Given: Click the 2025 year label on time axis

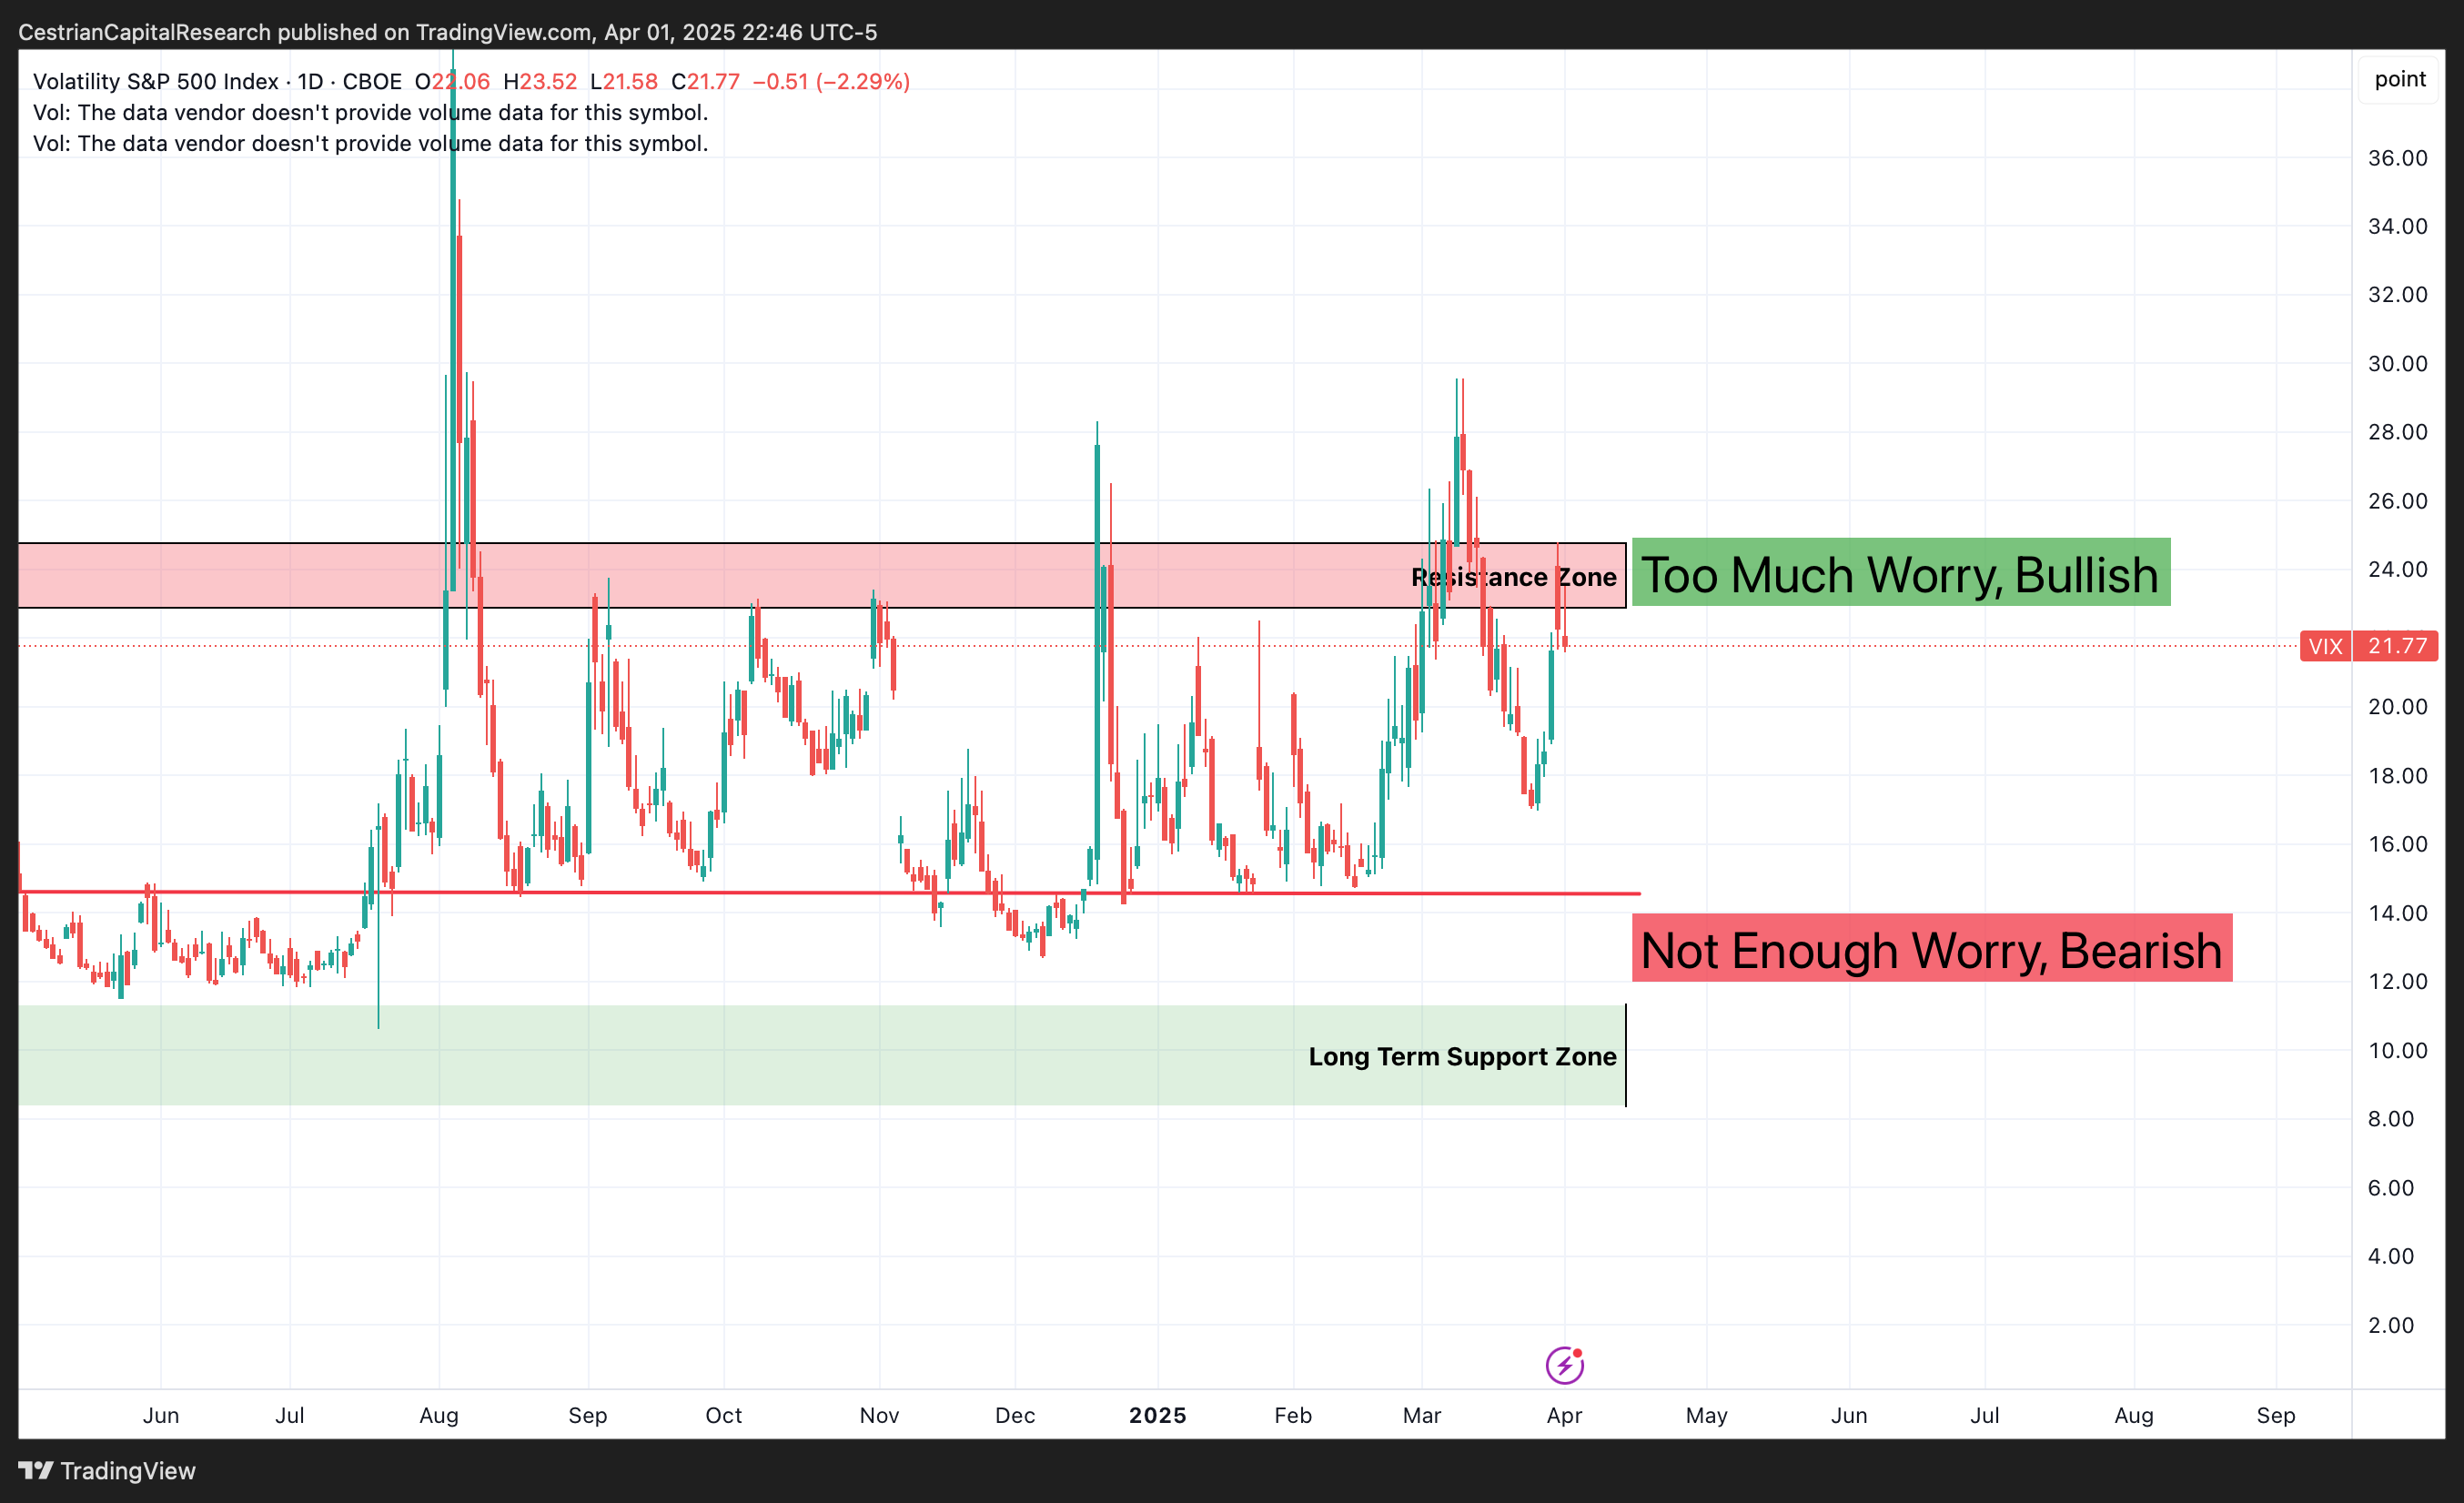Looking at the screenshot, I should pyautogui.click(x=1157, y=1415).
